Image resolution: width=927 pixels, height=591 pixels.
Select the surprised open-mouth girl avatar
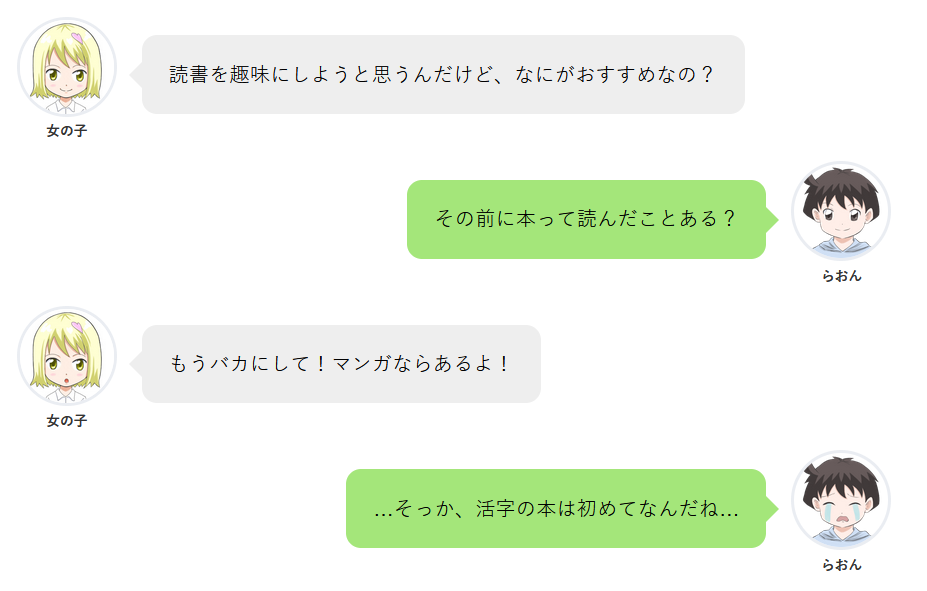coord(67,356)
